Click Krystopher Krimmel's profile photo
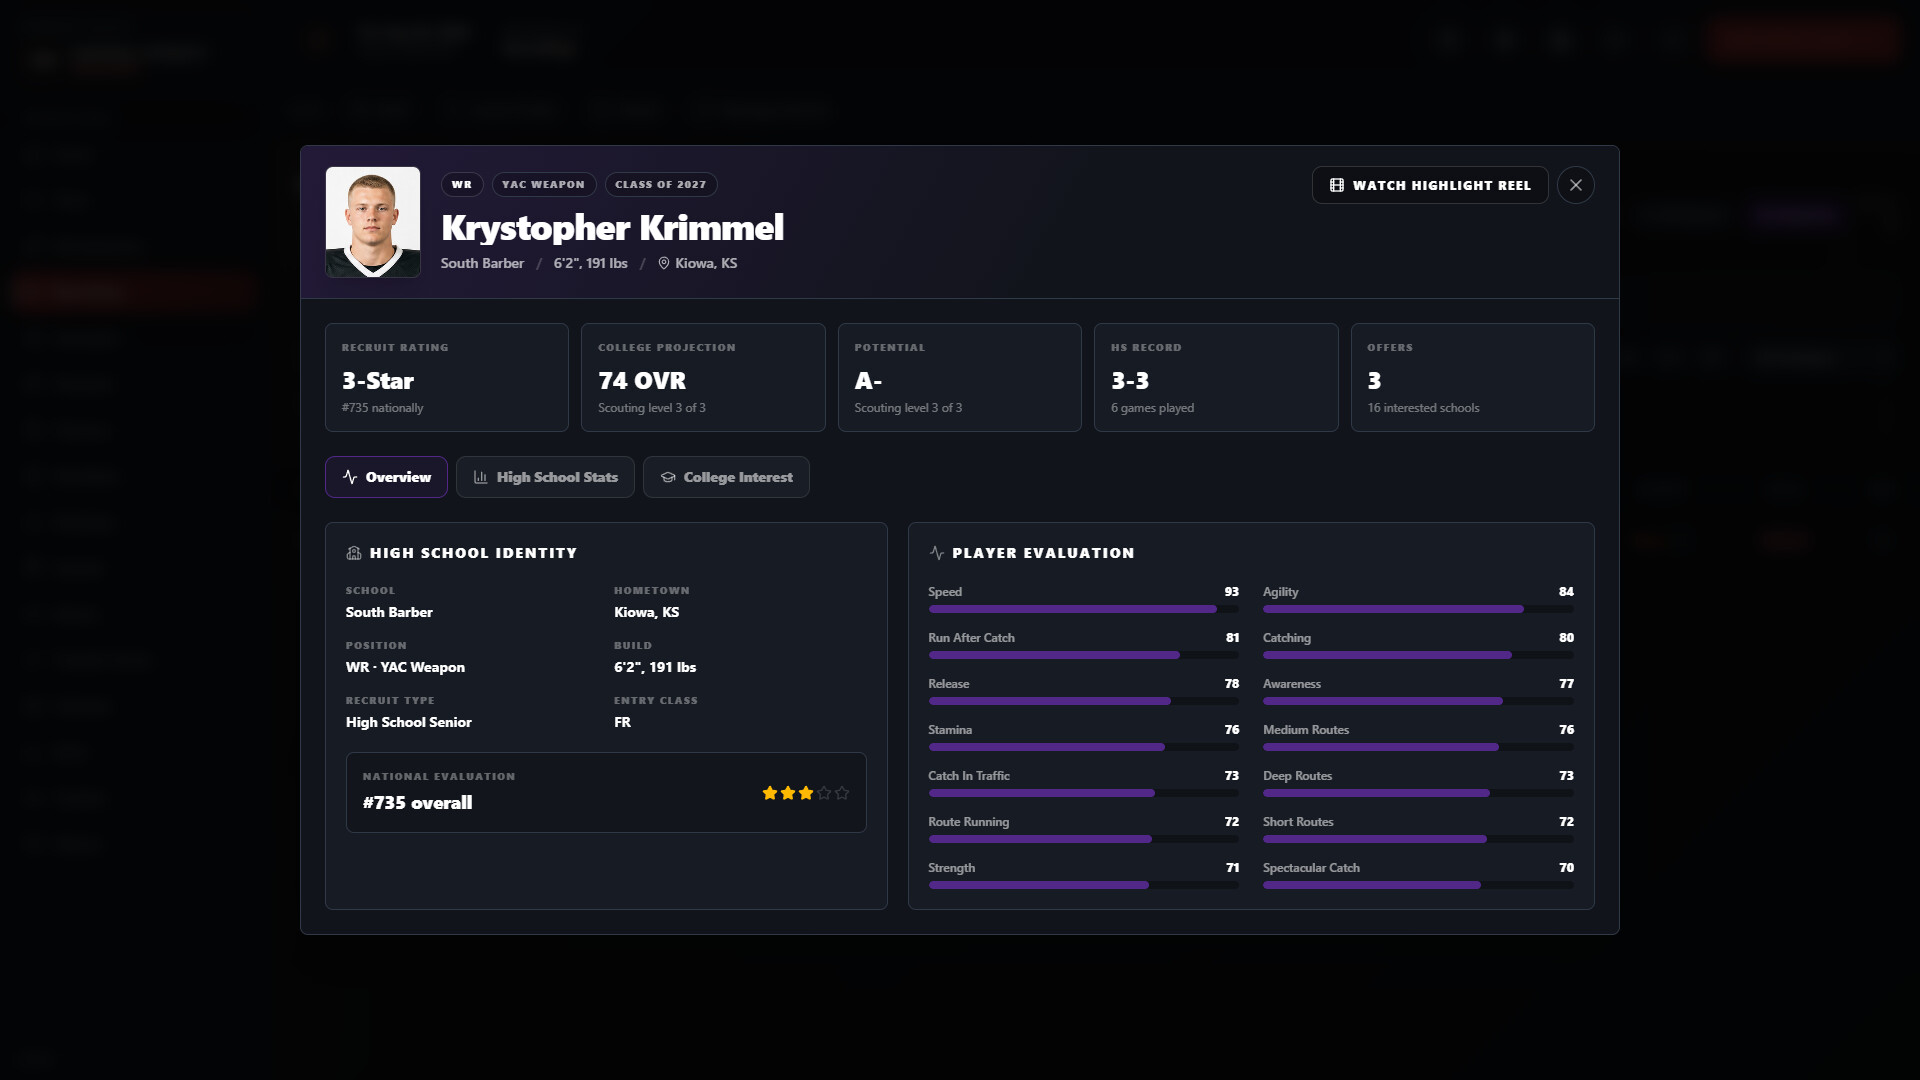This screenshot has height=1080, width=1920. tap(373, 222)
